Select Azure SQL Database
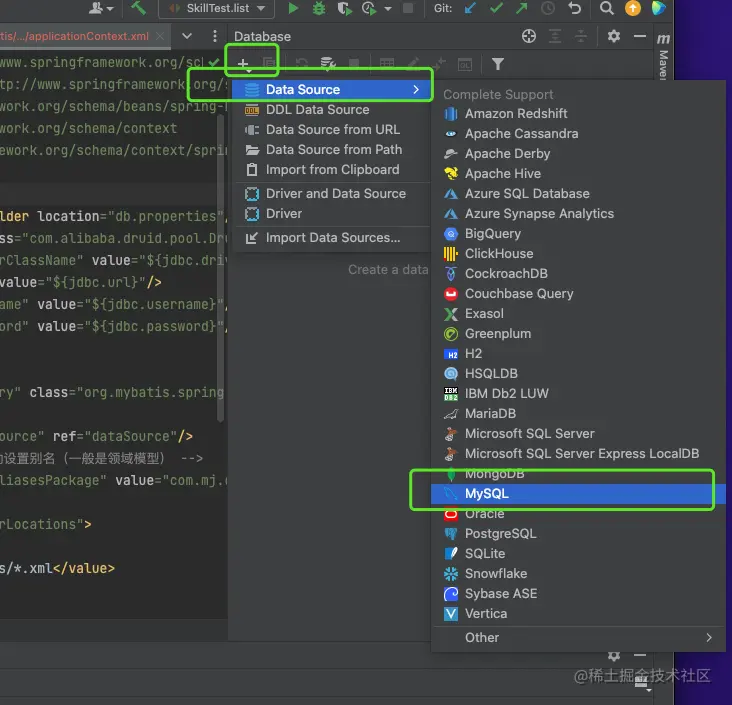This screenshot has height=705, width=732. [578, 194]
